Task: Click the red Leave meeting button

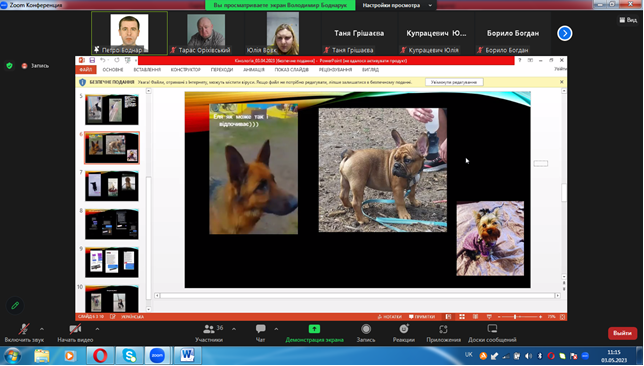Action: click(x=622, y=333)
